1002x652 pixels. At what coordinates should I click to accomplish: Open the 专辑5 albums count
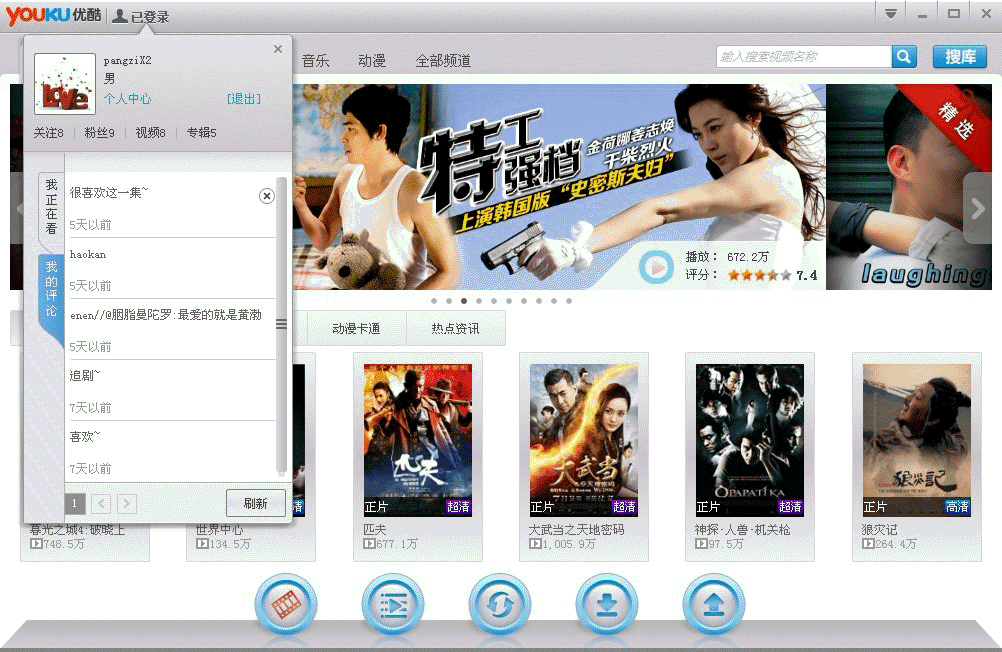tap(201, 132)
